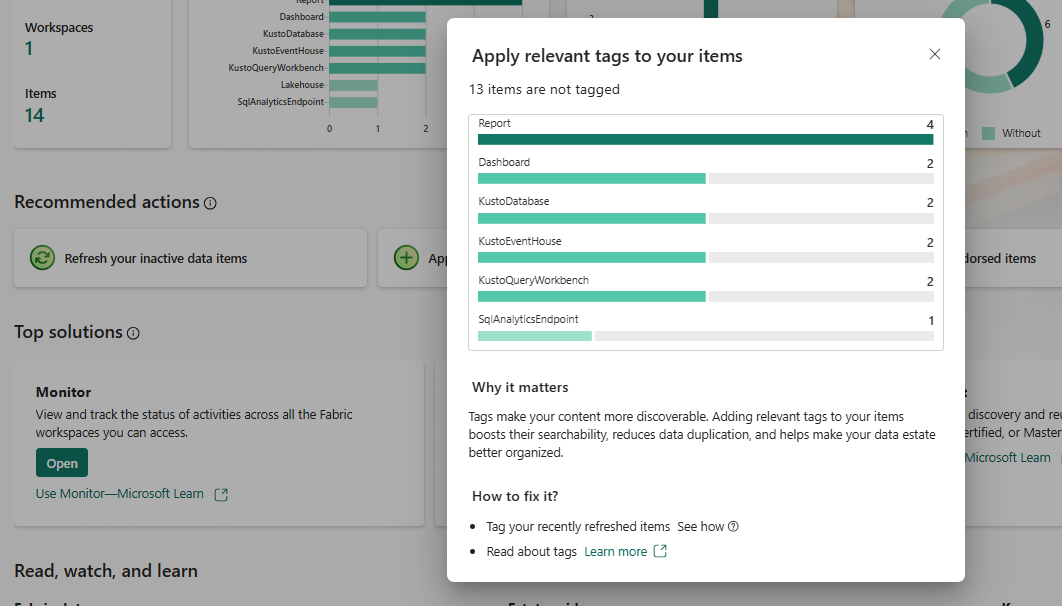The image size is (1062, 606).
Task: Follow the Learn more link about tags
Action: tap(615, 552)
